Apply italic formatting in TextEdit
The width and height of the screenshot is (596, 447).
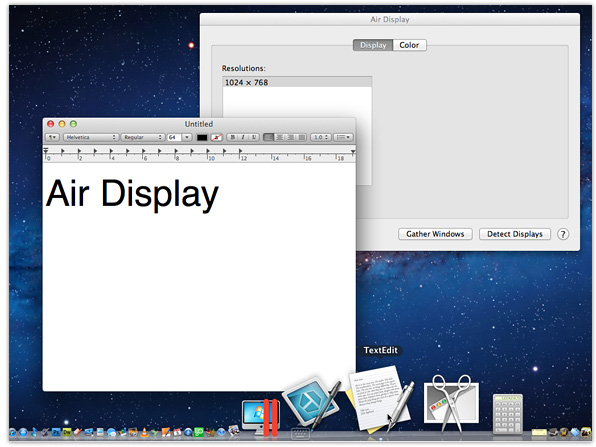tap(243, 137)
